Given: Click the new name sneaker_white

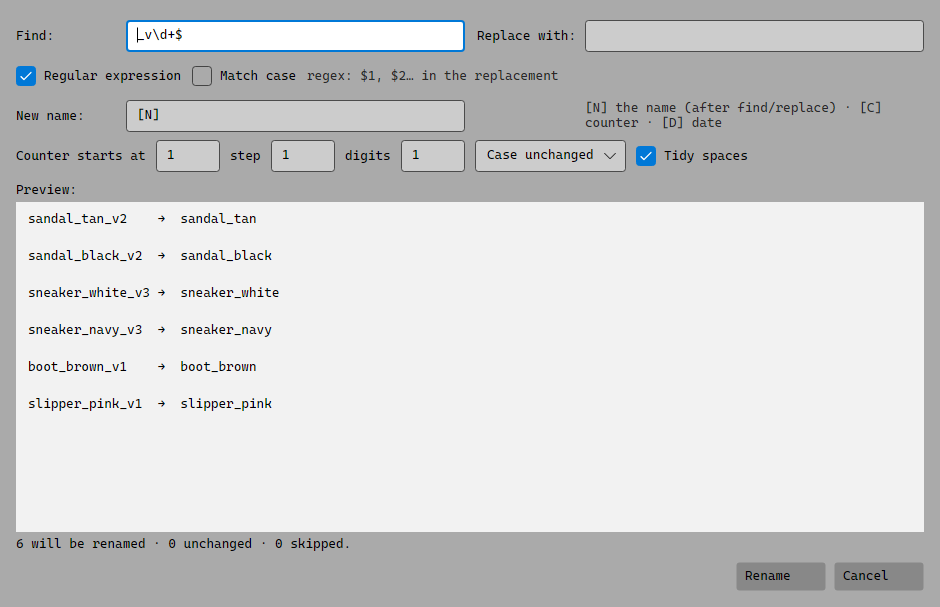Looking at the screenshot, I should 230,293.
